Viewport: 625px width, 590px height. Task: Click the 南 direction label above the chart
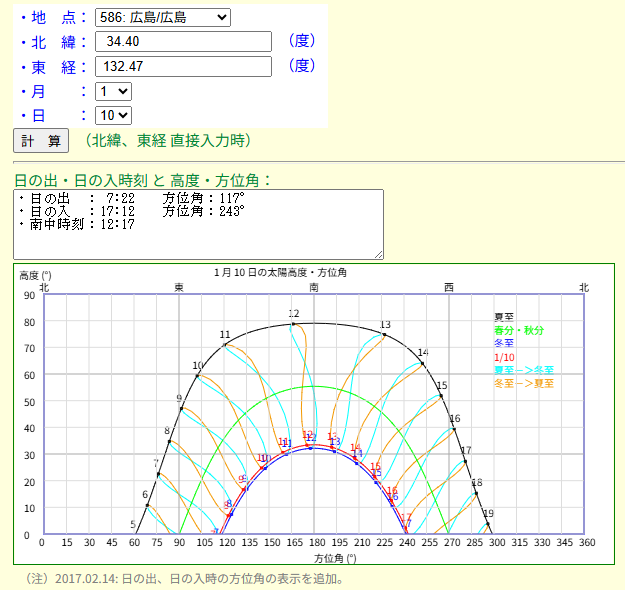[315, 287]
